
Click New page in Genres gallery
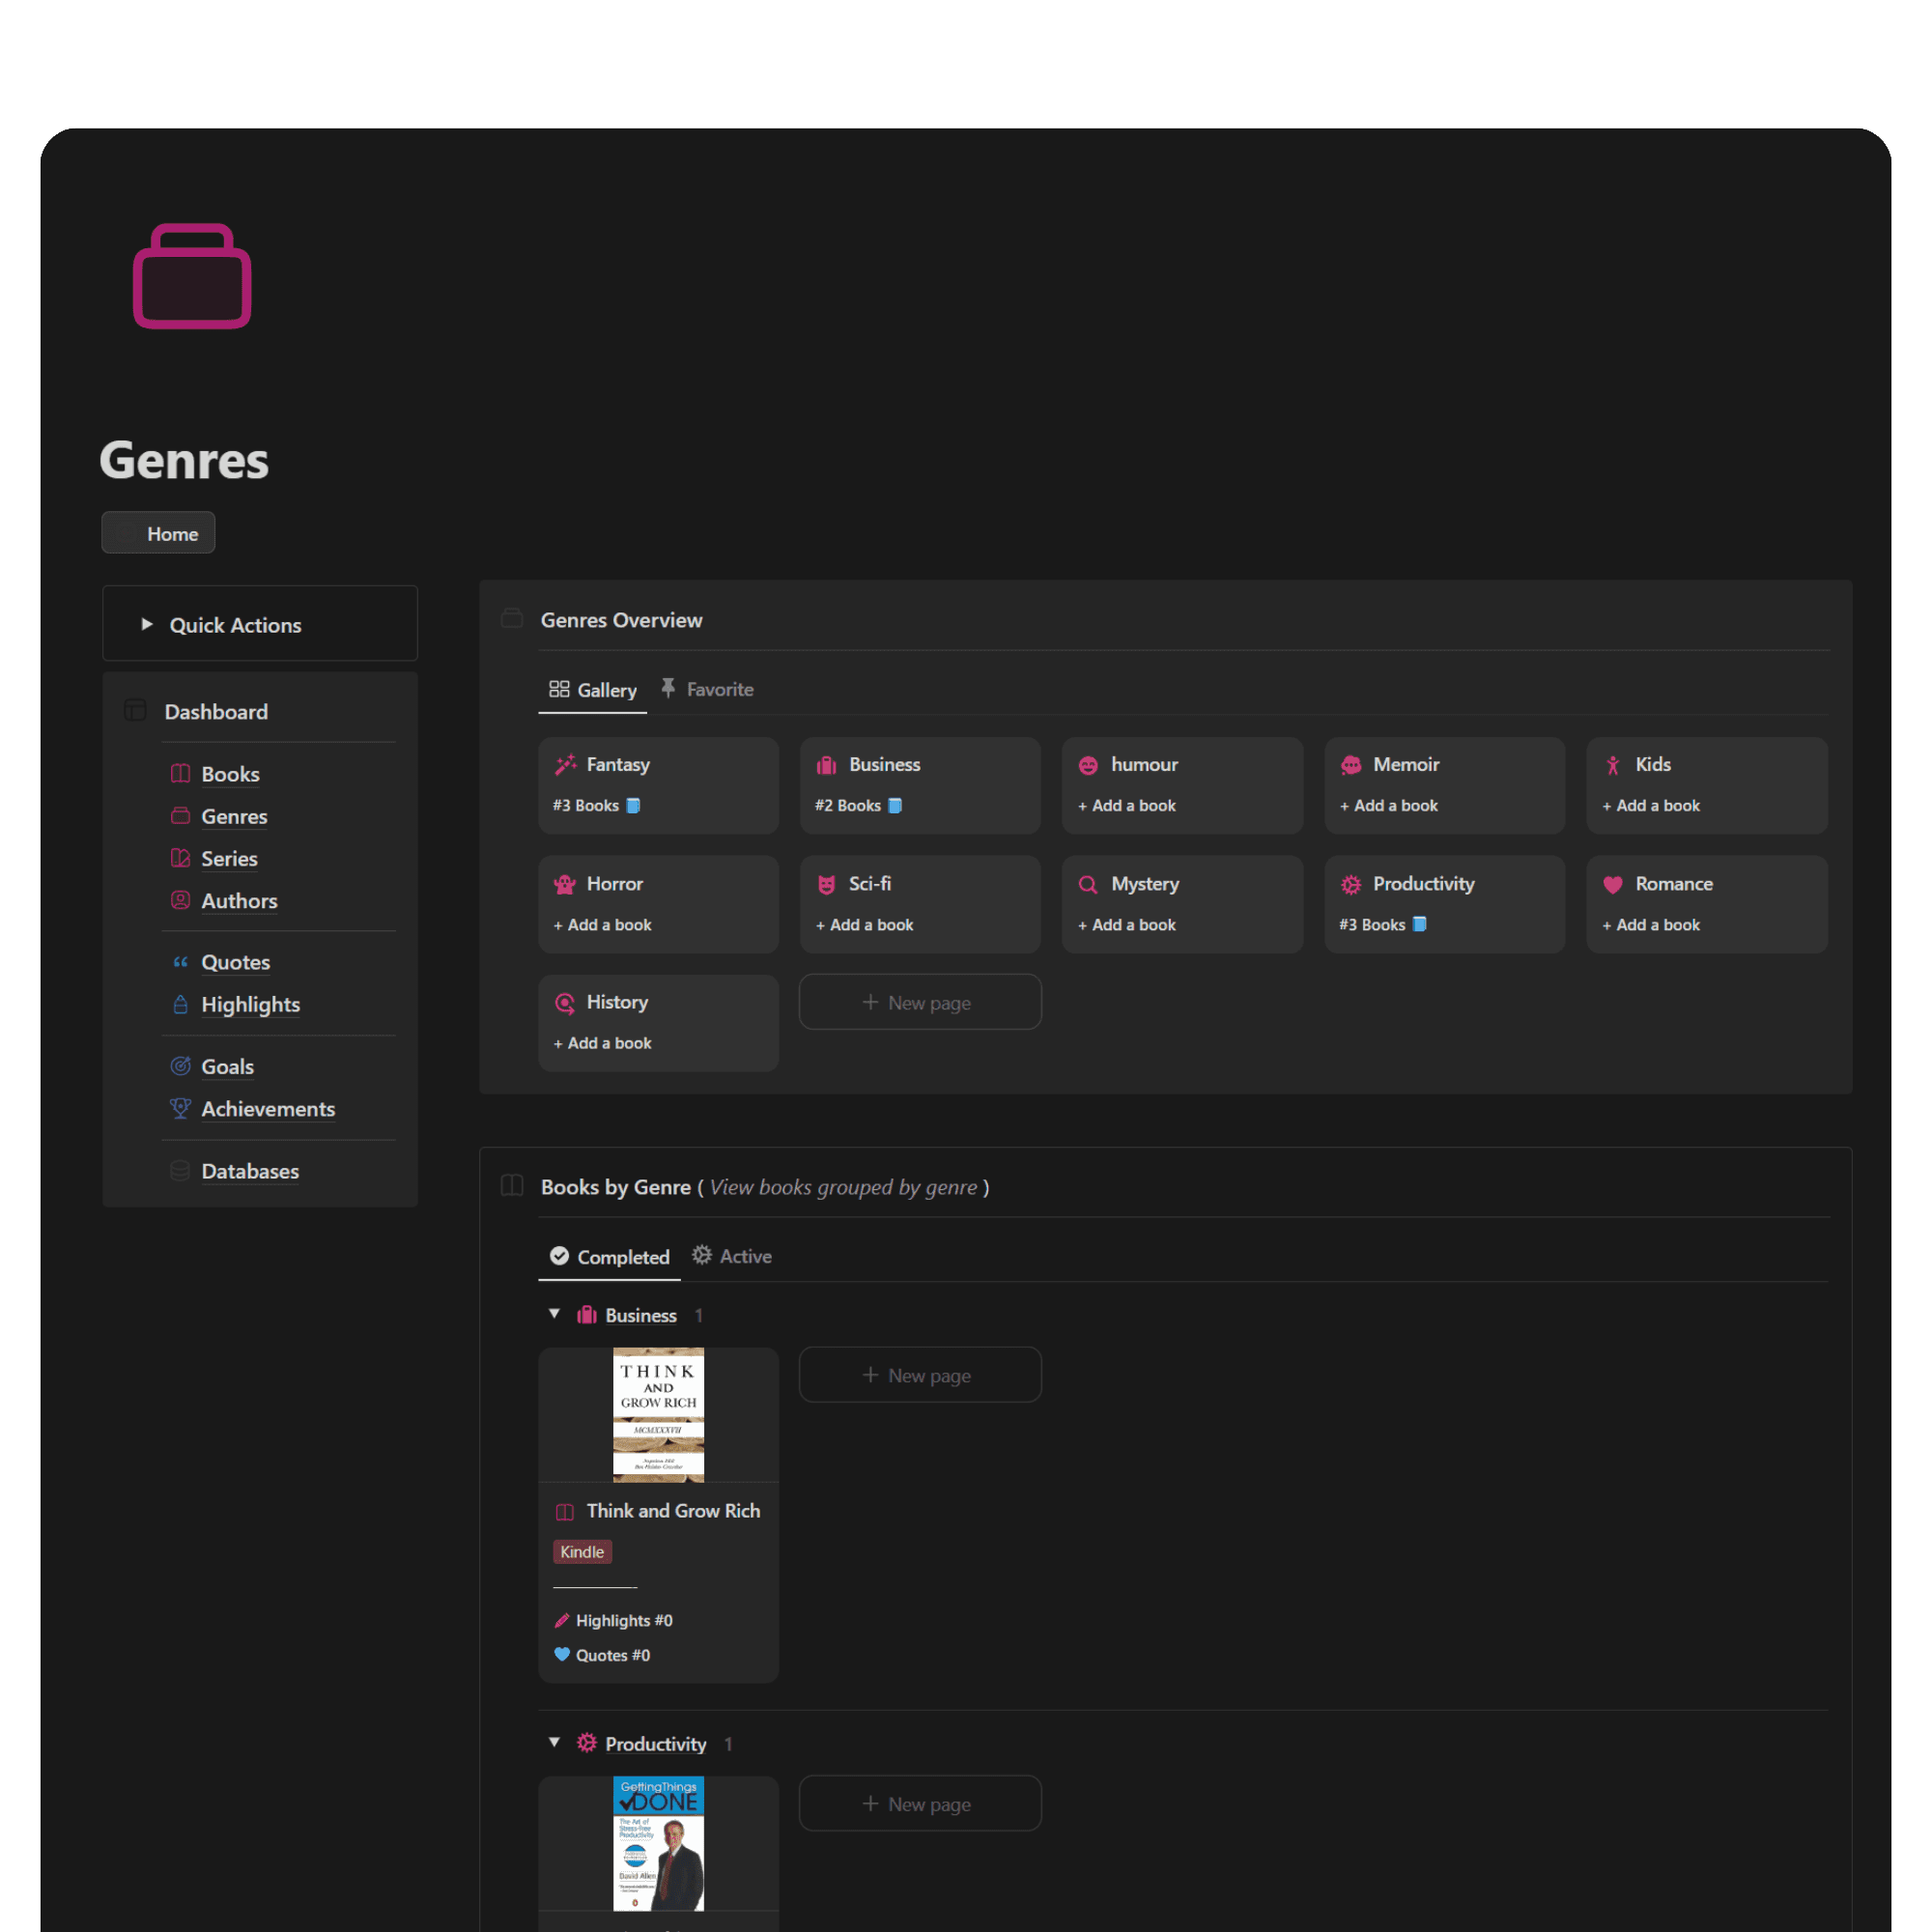click(919, 1002)
